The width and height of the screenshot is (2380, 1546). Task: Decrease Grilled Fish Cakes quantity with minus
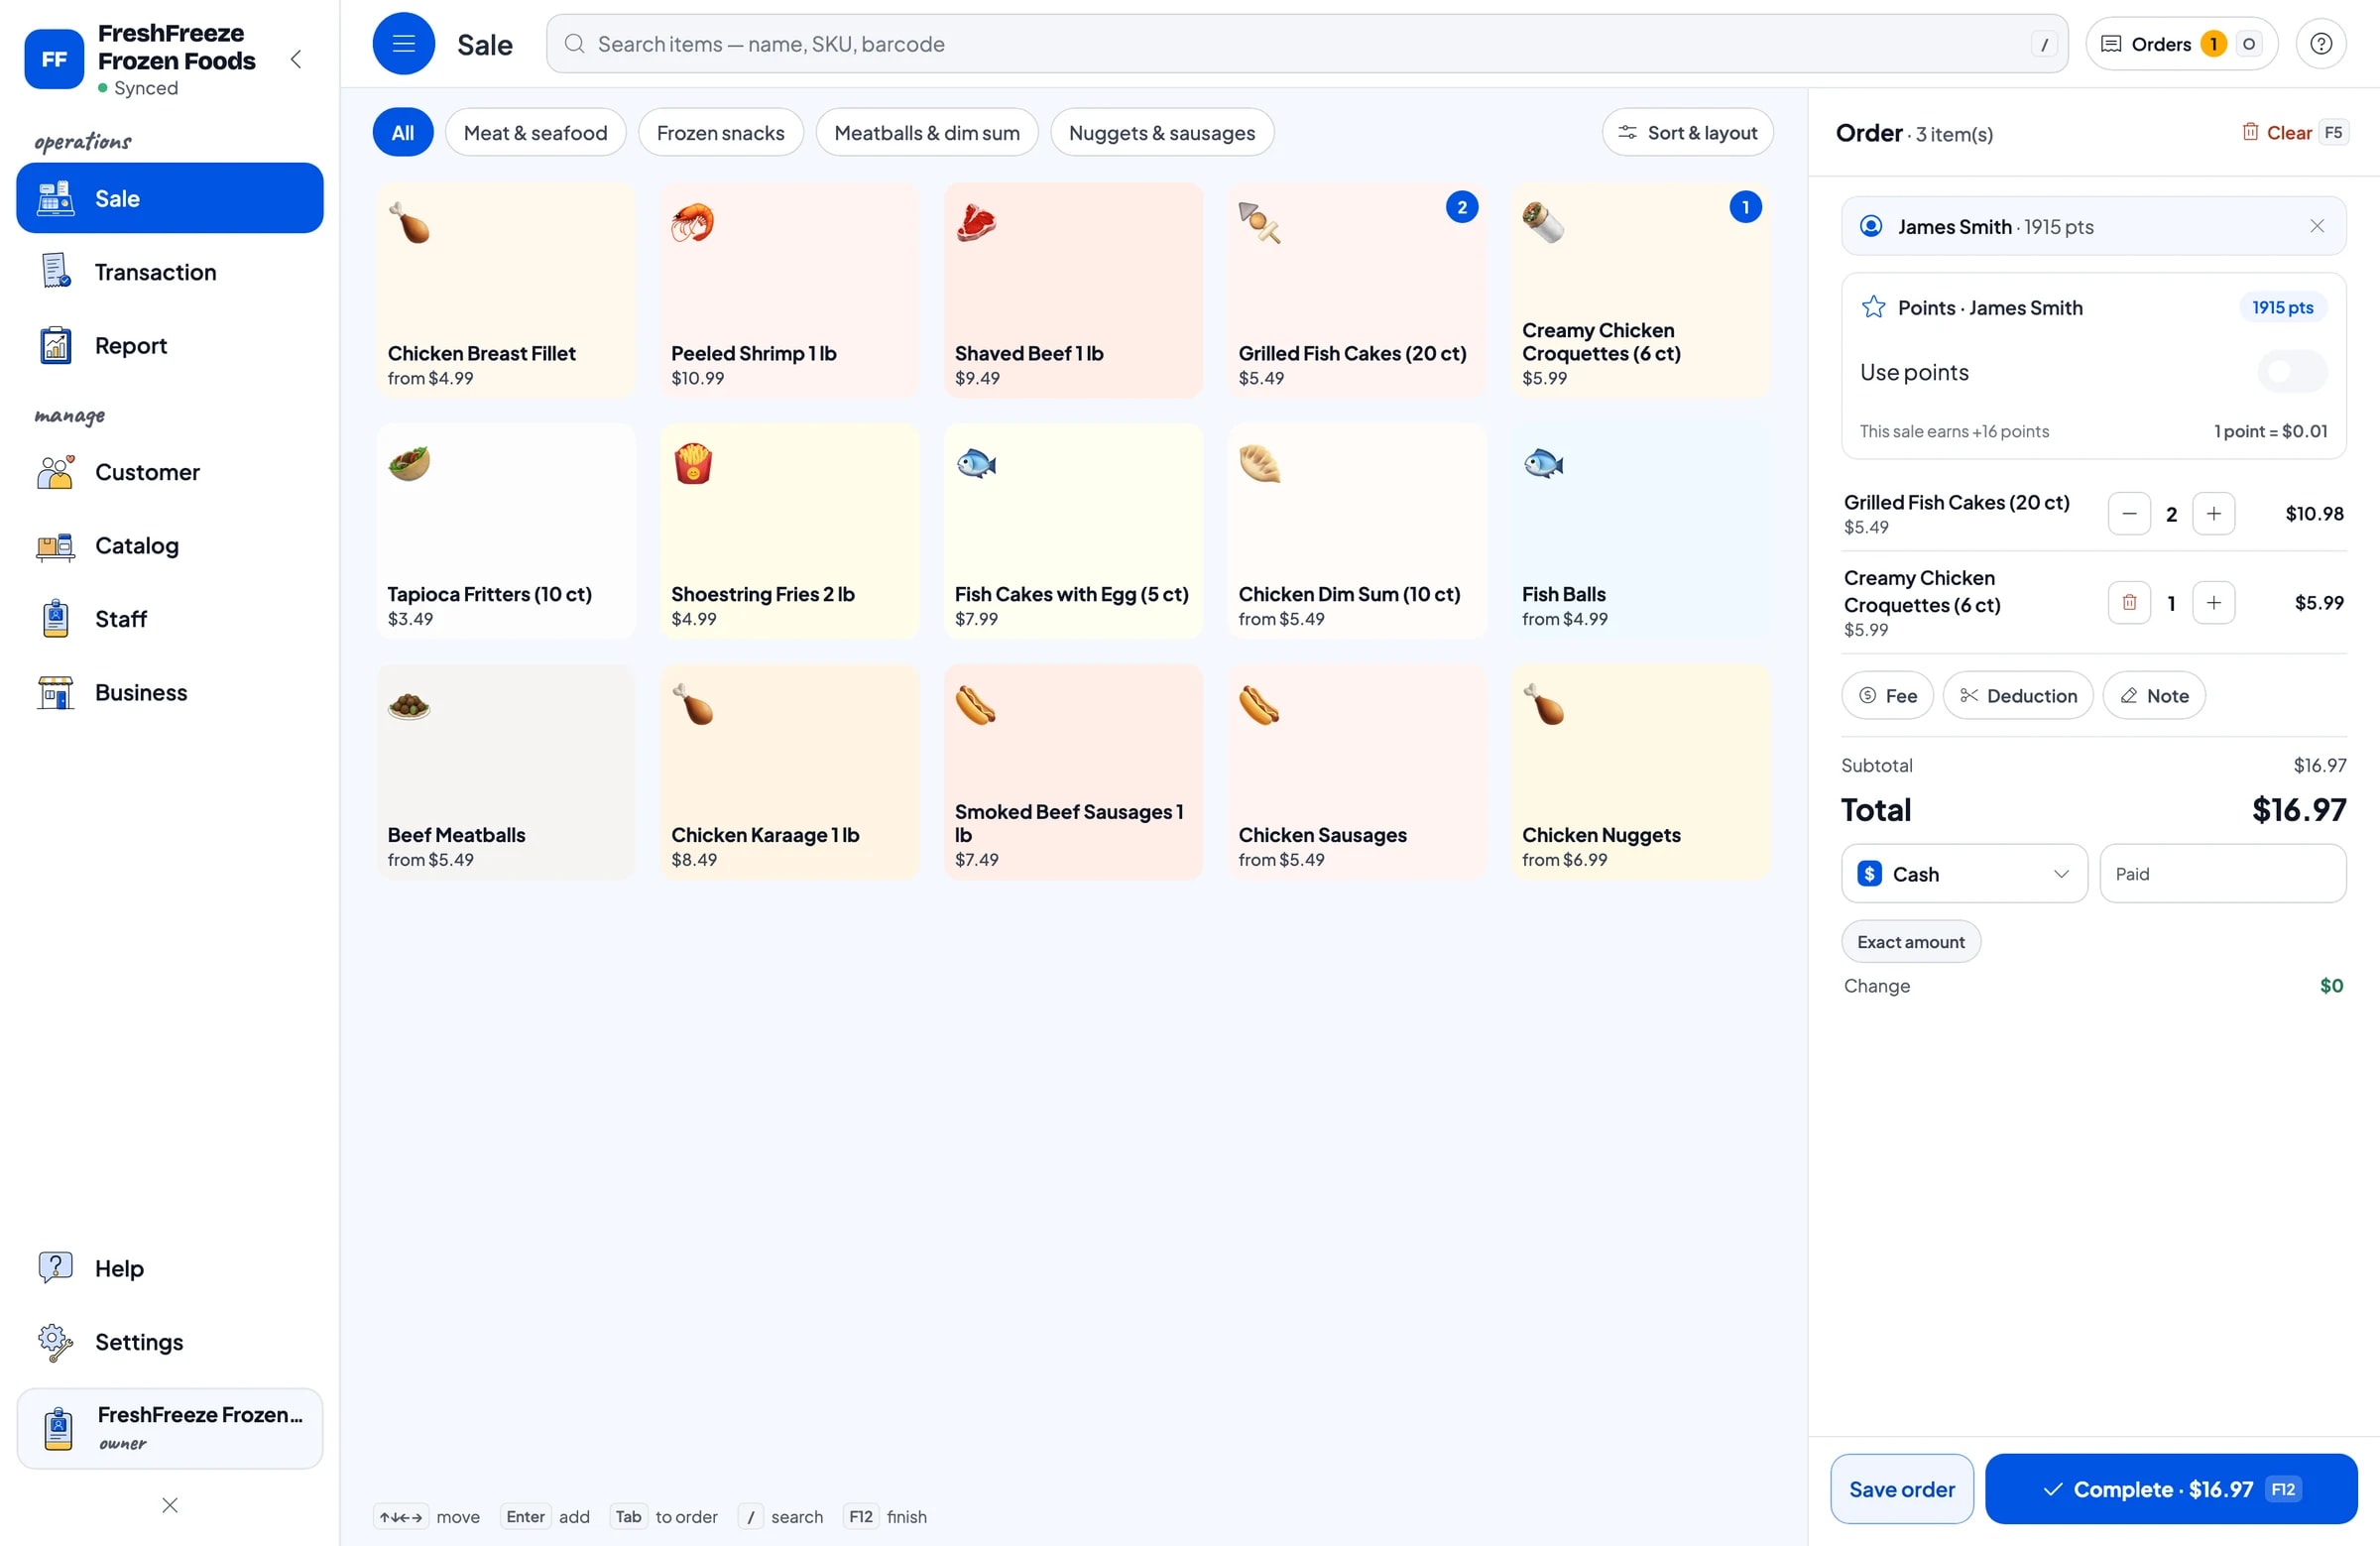pyautogui.click(x=2129, y=514)
